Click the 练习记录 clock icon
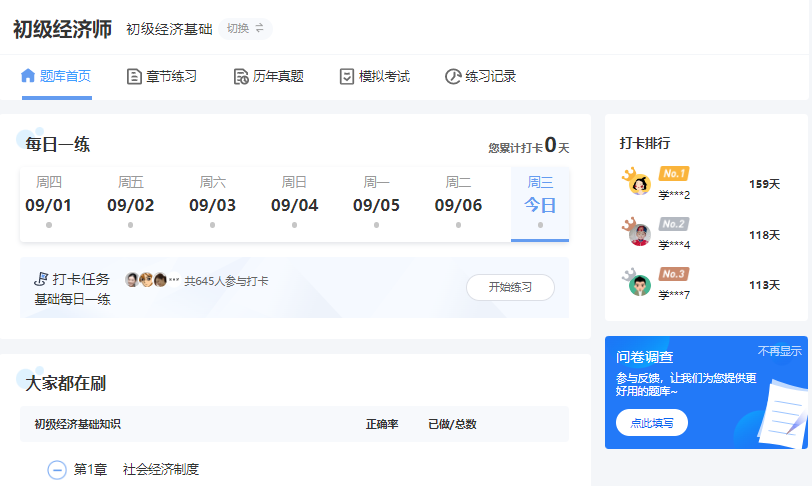Viewport: 812px width, 486px height. (452, 76)
